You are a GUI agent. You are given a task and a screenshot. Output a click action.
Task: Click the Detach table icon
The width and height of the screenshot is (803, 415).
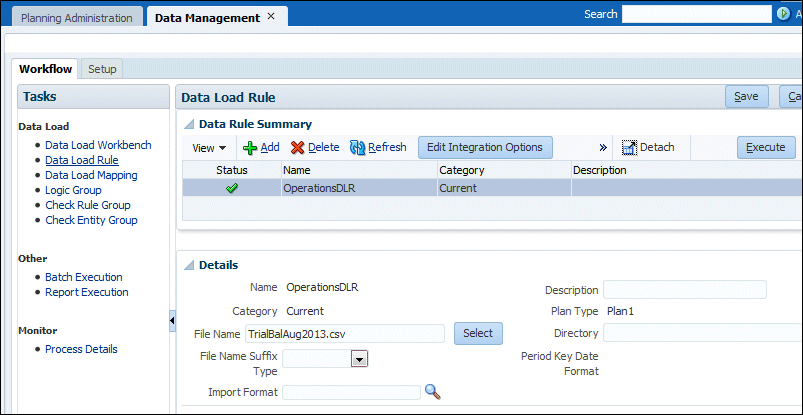click(x=629, y=147)
